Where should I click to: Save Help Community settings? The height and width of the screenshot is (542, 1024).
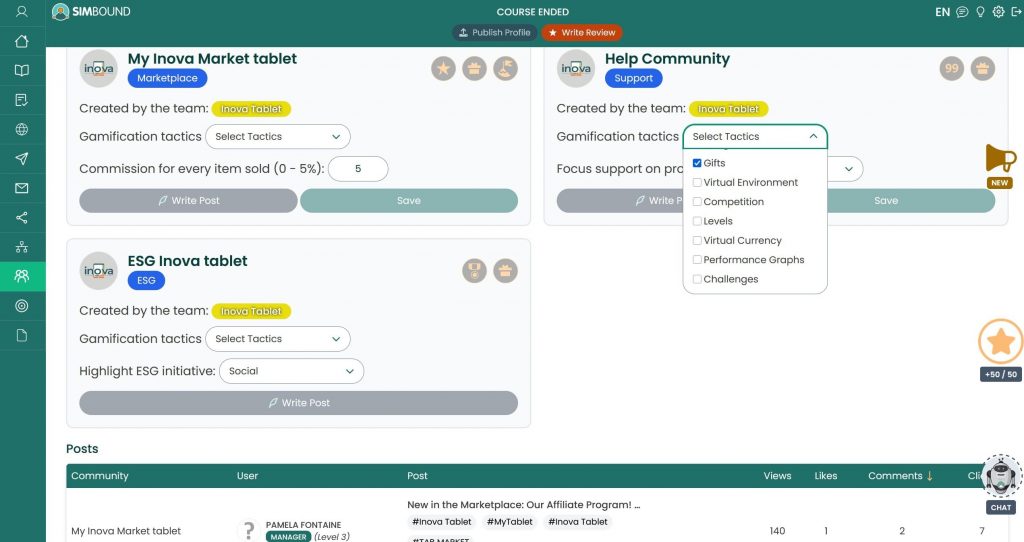(911, 200)
